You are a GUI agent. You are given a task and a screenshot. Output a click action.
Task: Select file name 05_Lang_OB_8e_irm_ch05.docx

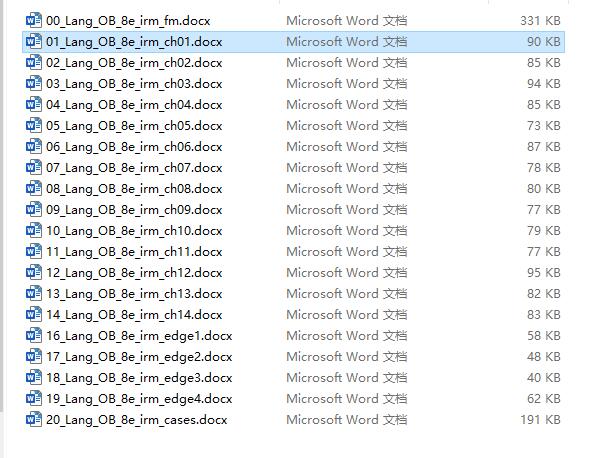click(x=134, y=126)
